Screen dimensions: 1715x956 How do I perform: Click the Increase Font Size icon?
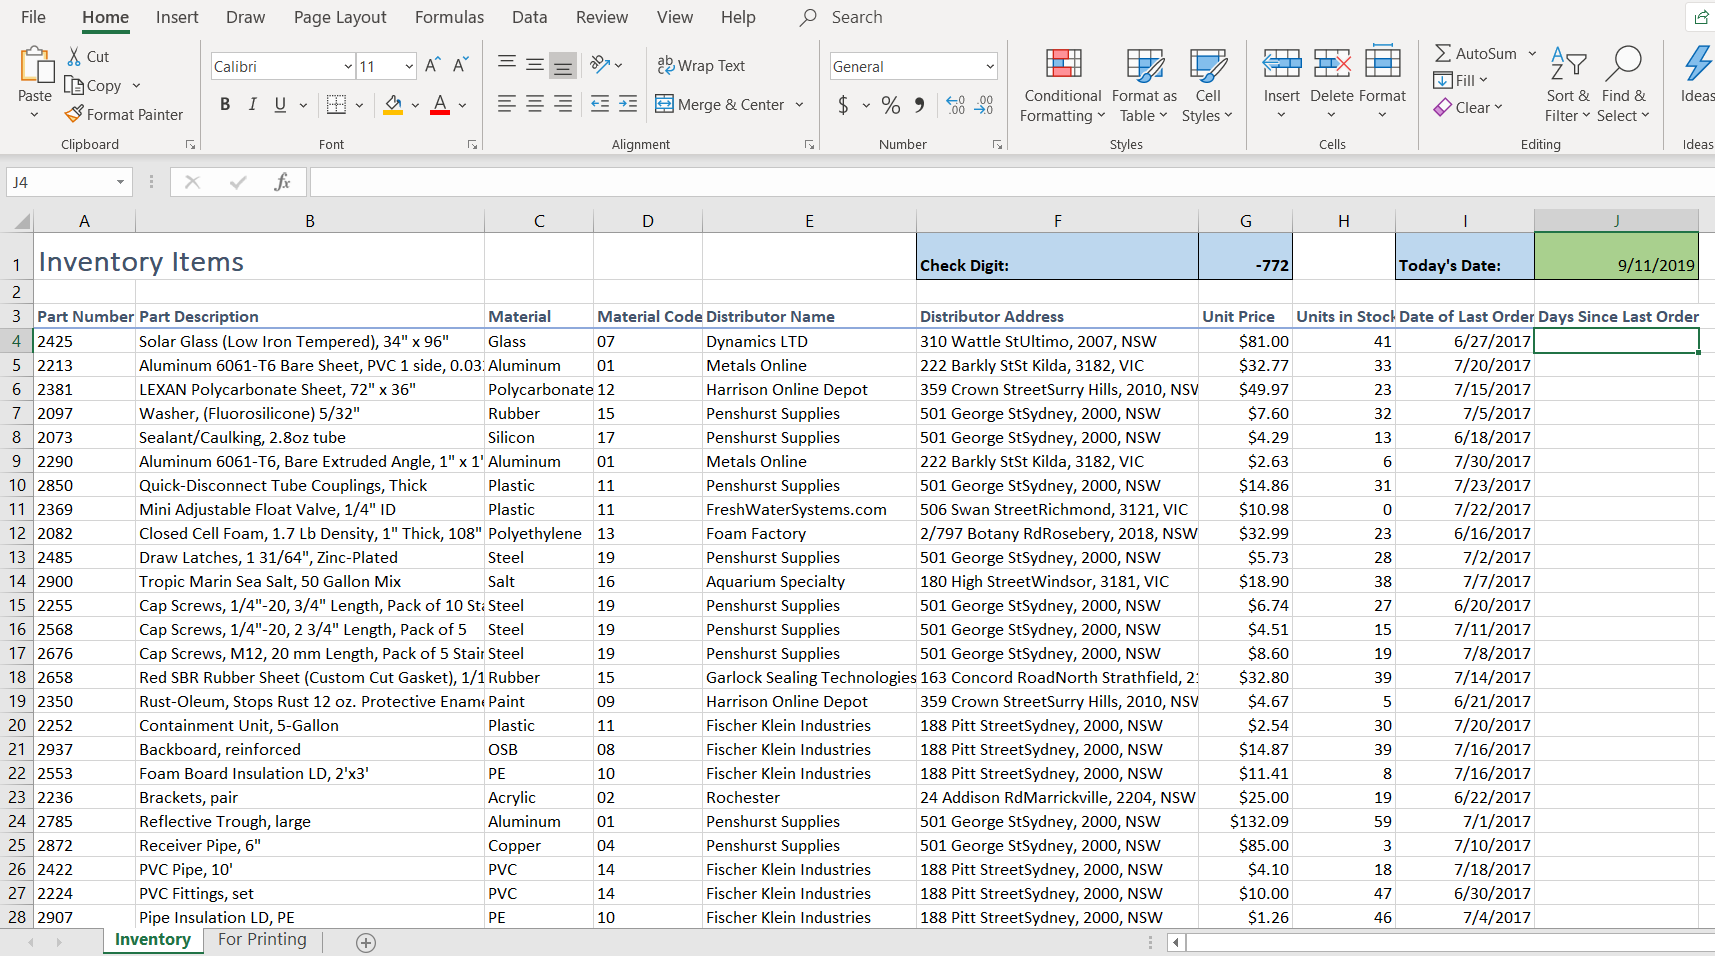pyautogui.click(x=432, y=66)
